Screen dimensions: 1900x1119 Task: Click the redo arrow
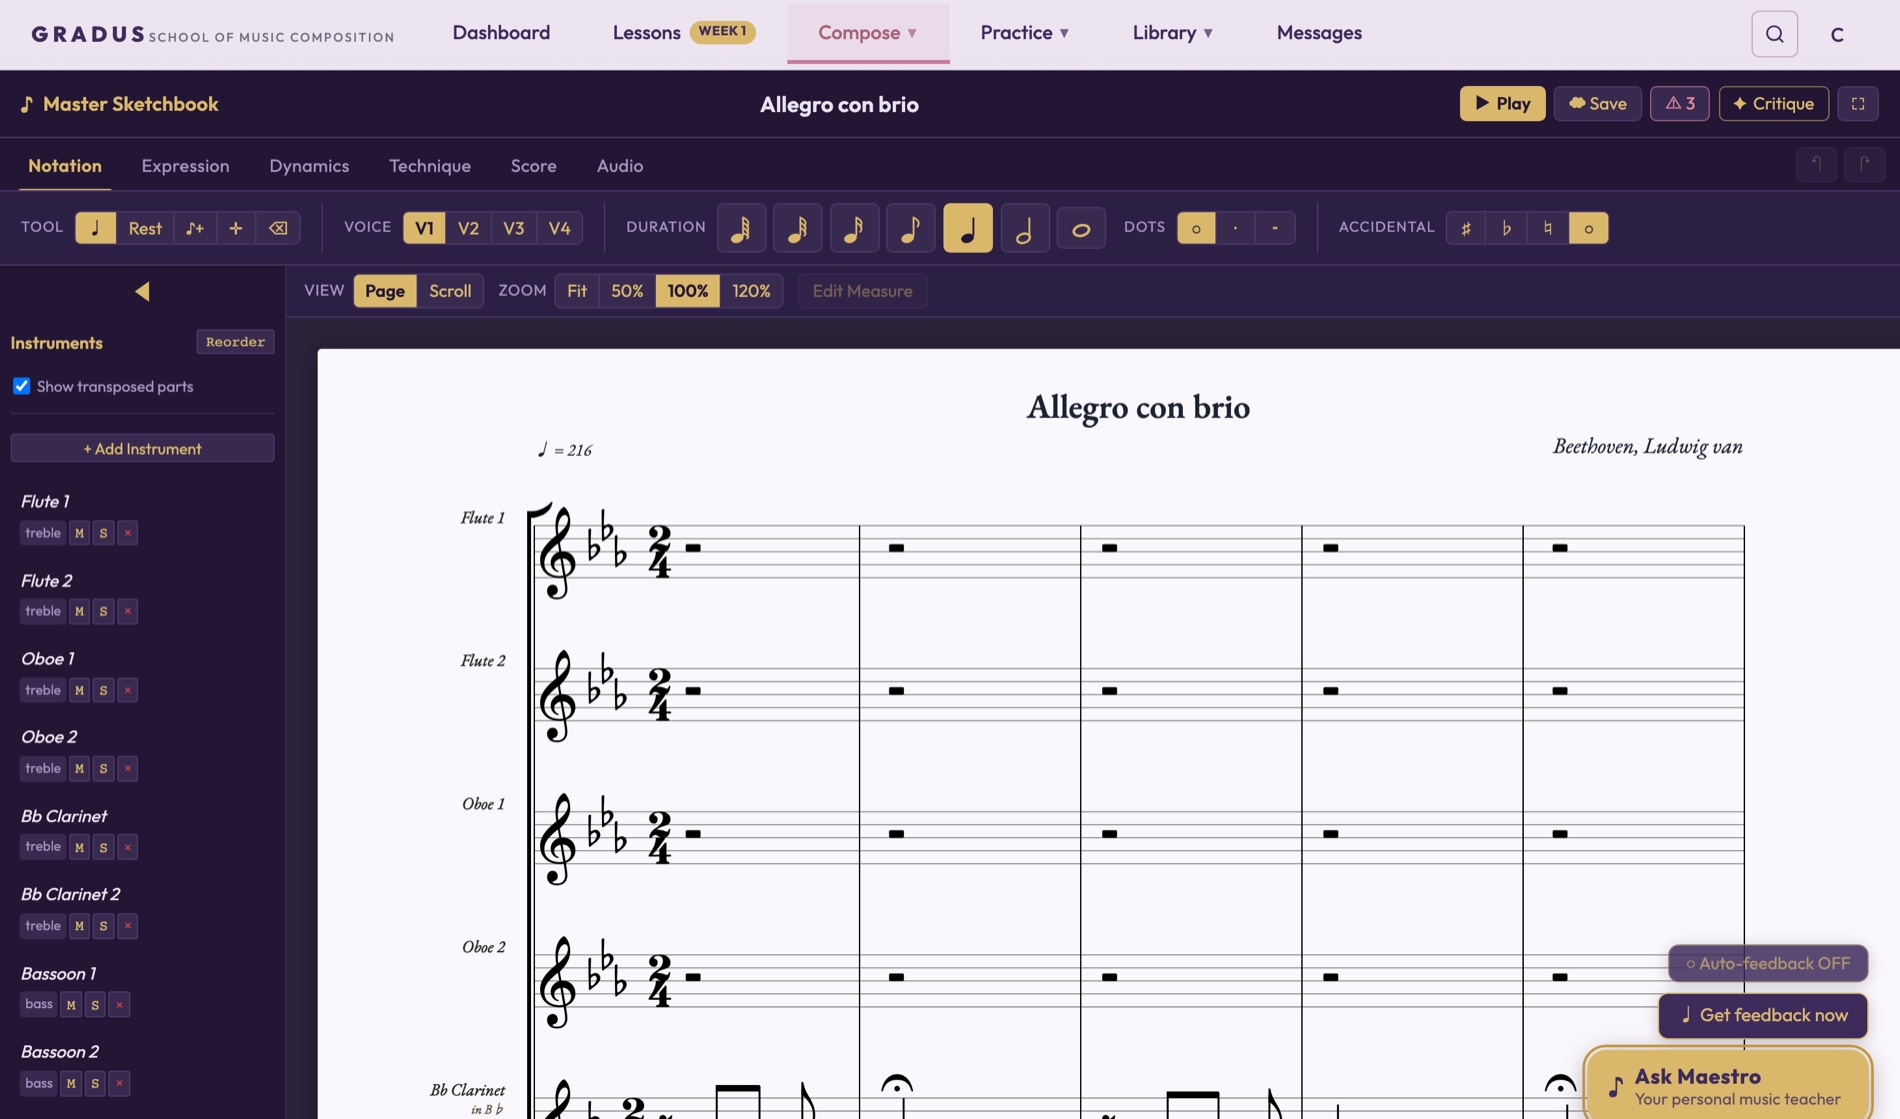[1864, 164]
